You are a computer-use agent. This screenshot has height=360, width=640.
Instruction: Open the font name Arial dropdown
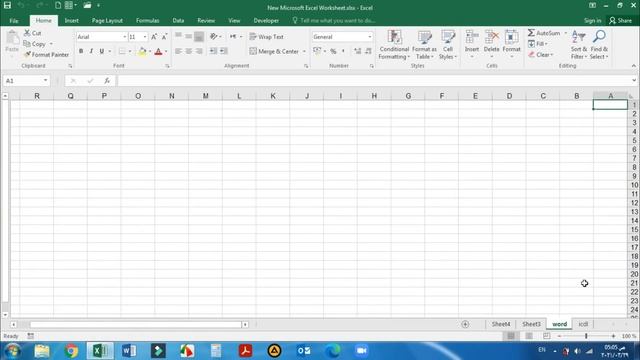pyautogui.click(x=124, y=37)
